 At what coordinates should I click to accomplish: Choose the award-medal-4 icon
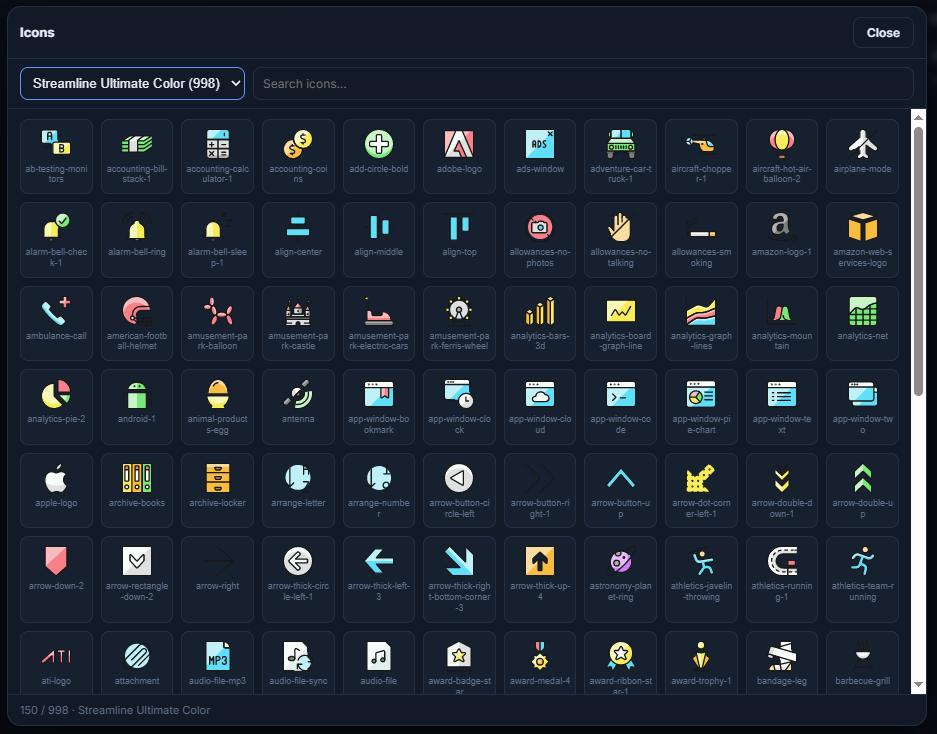click(540, 662)
